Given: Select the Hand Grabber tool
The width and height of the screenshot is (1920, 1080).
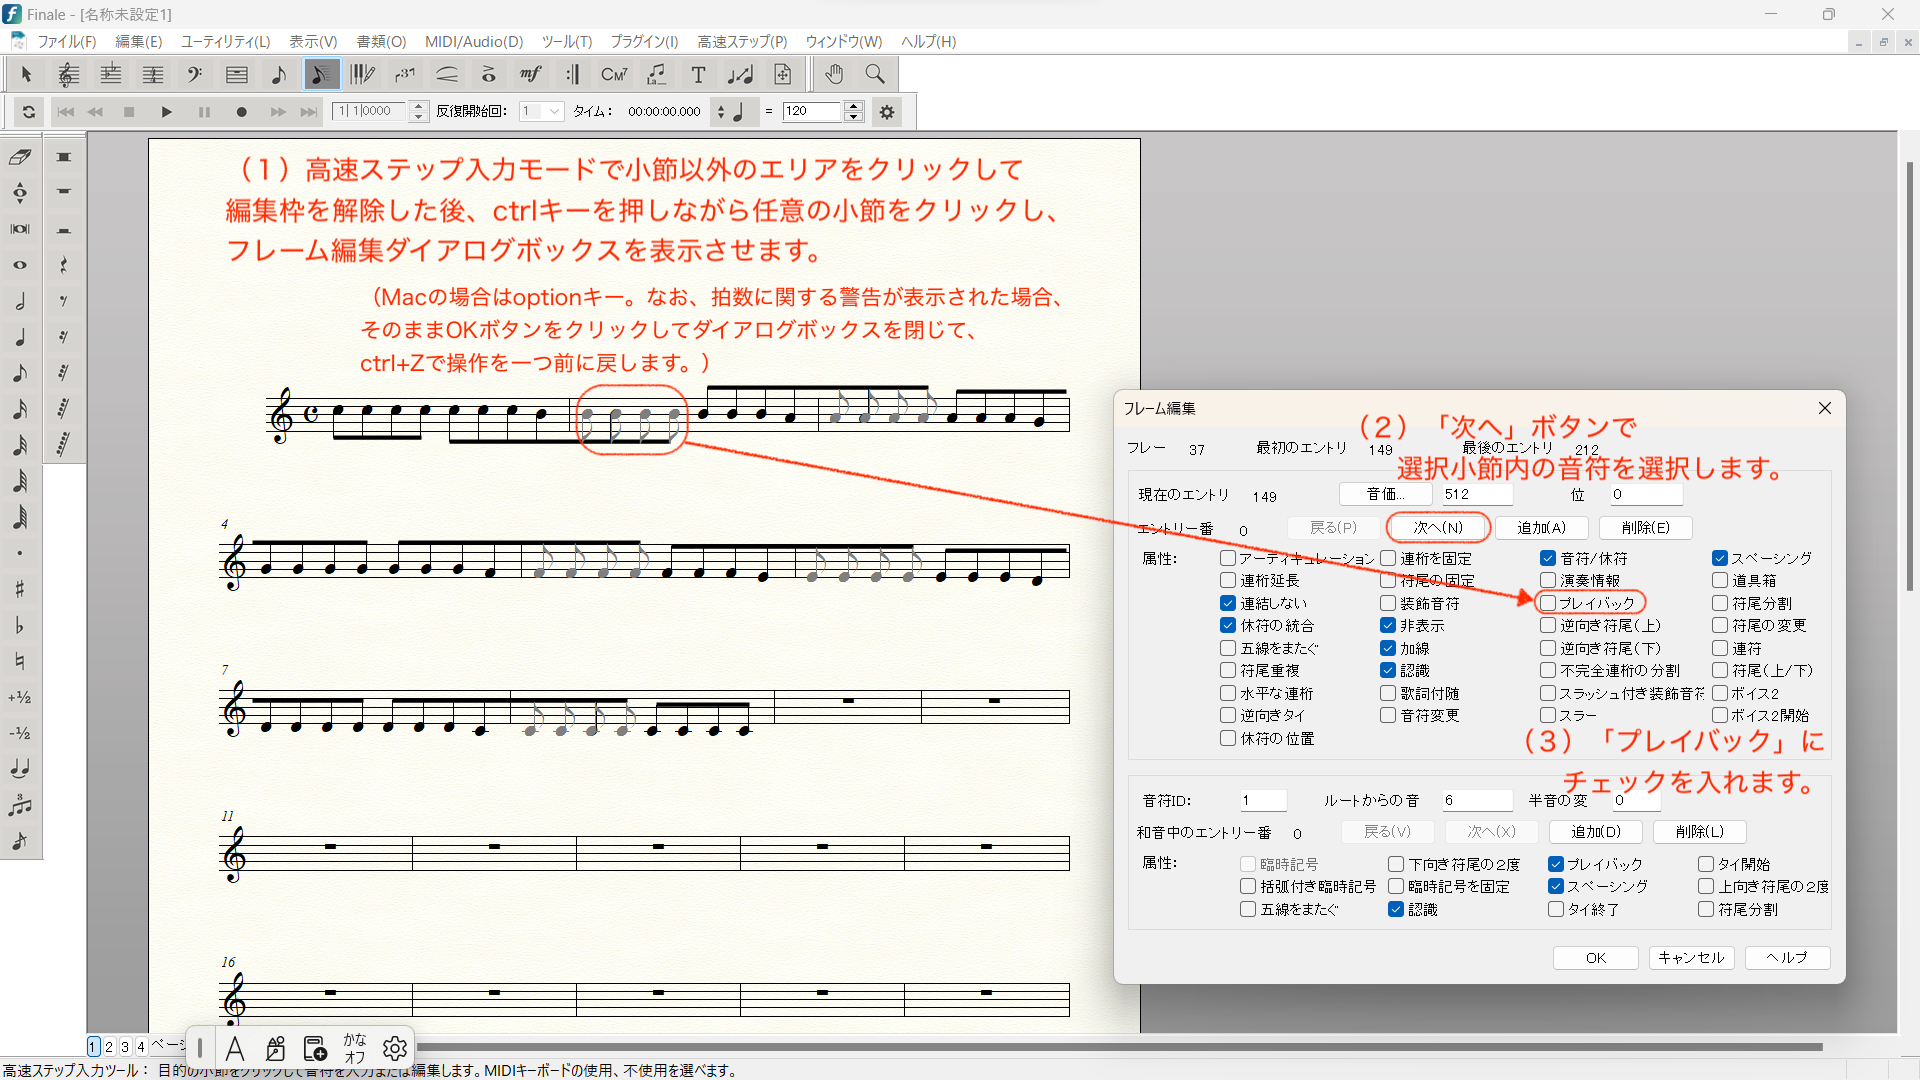Looking at the screenshot, I should pyautogui.click(x=834, y=74).
